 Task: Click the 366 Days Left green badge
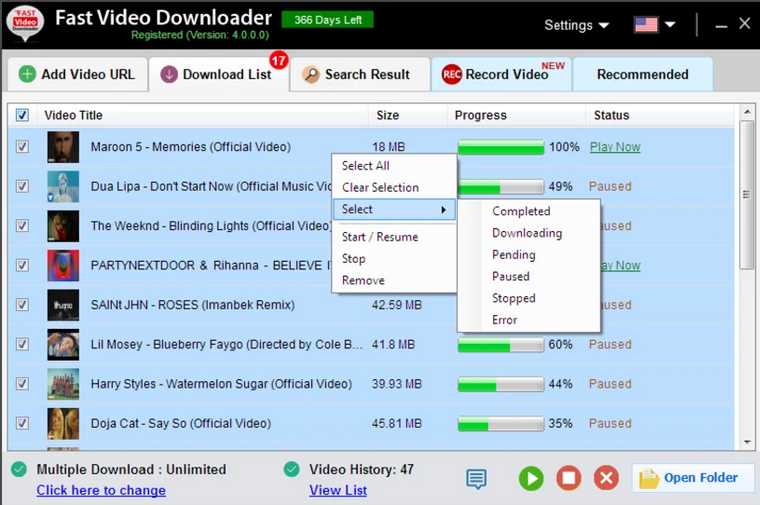[x=328, y=20]
